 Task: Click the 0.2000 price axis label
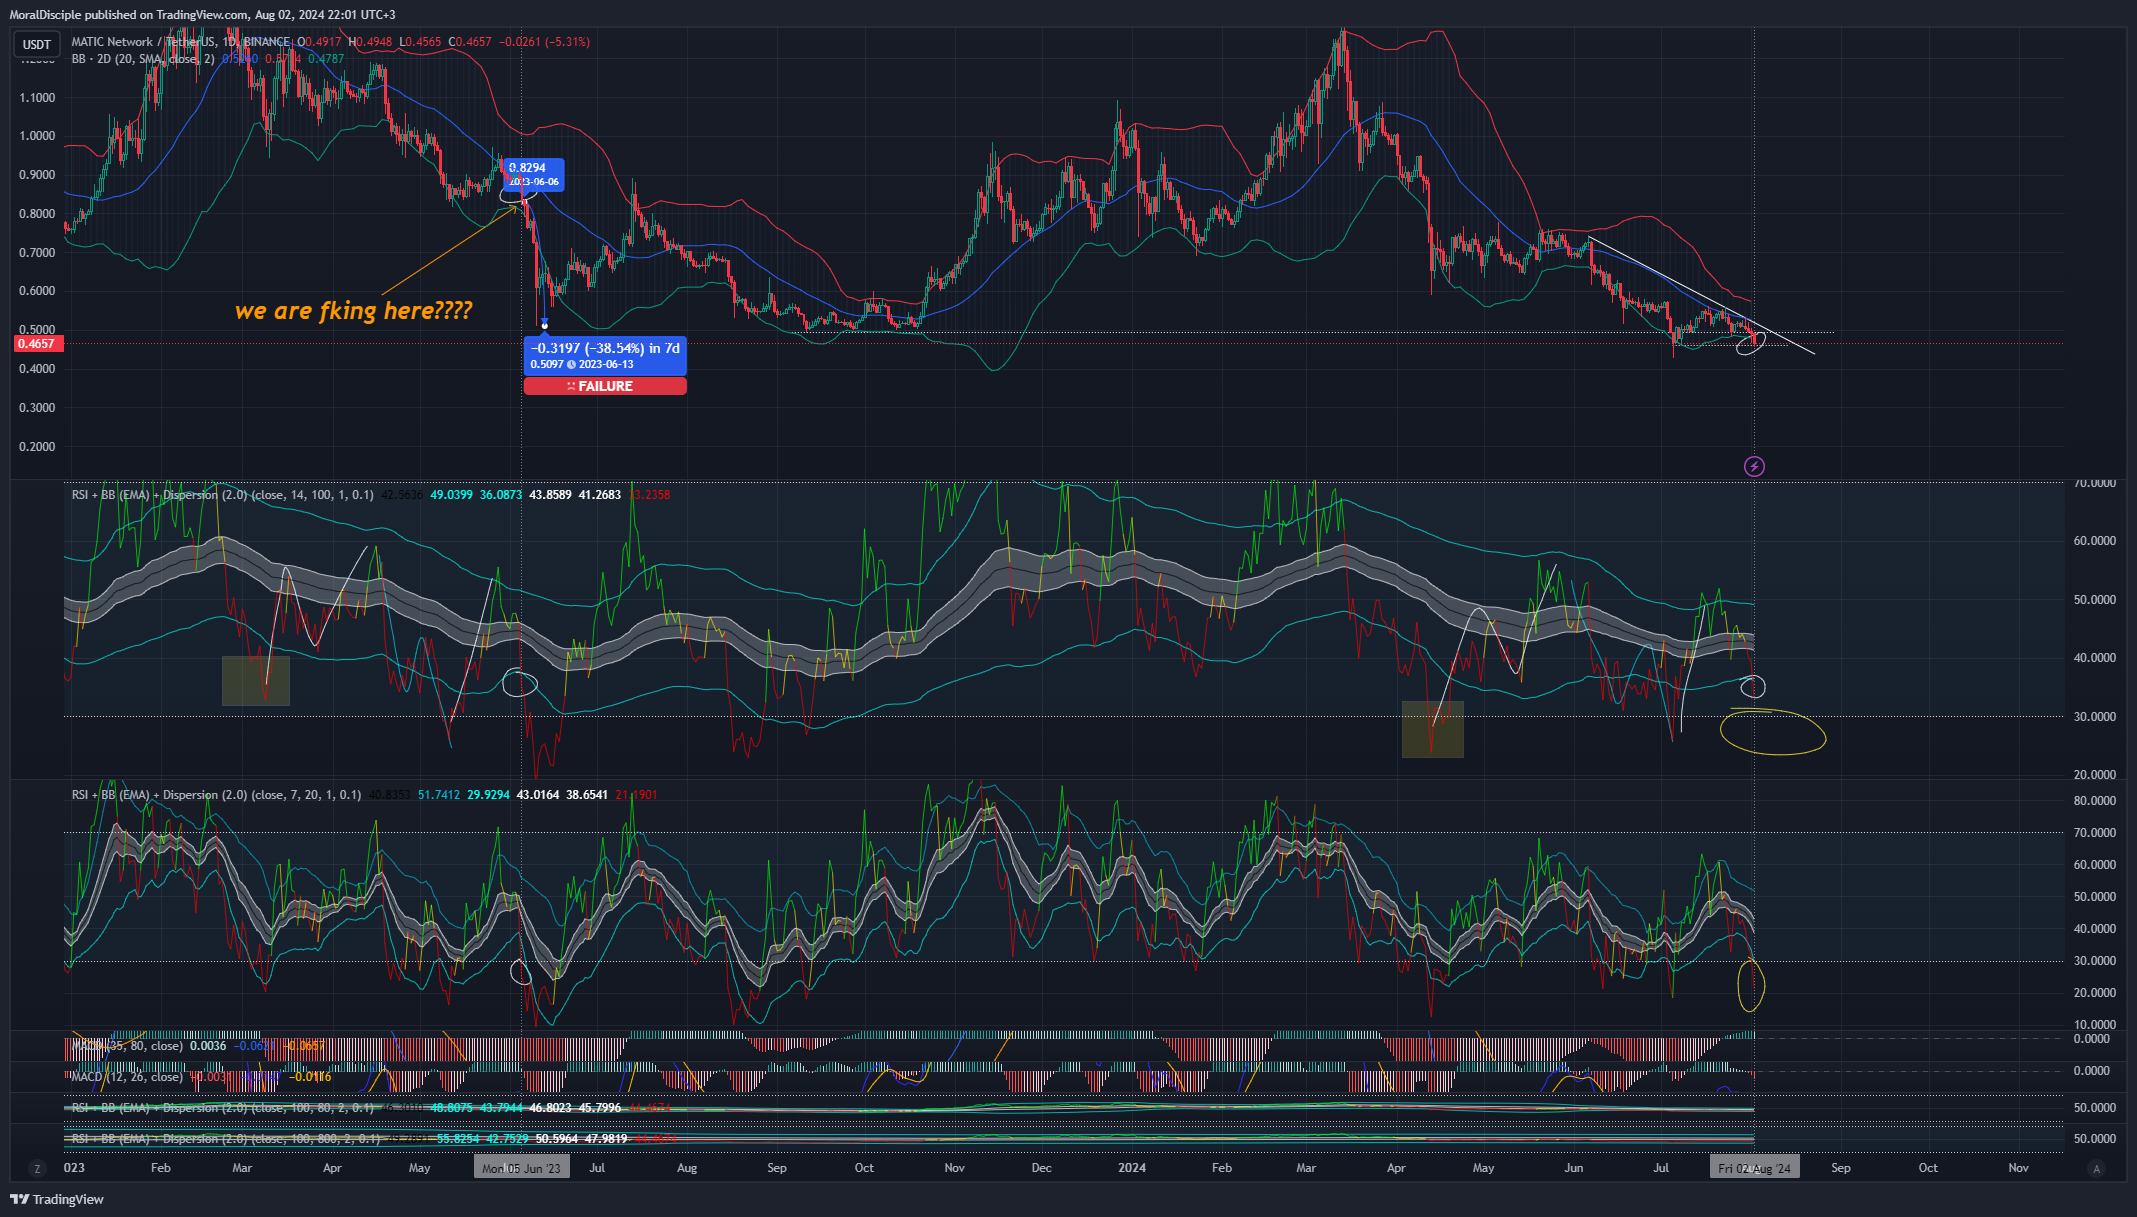[x=37, y=447]
